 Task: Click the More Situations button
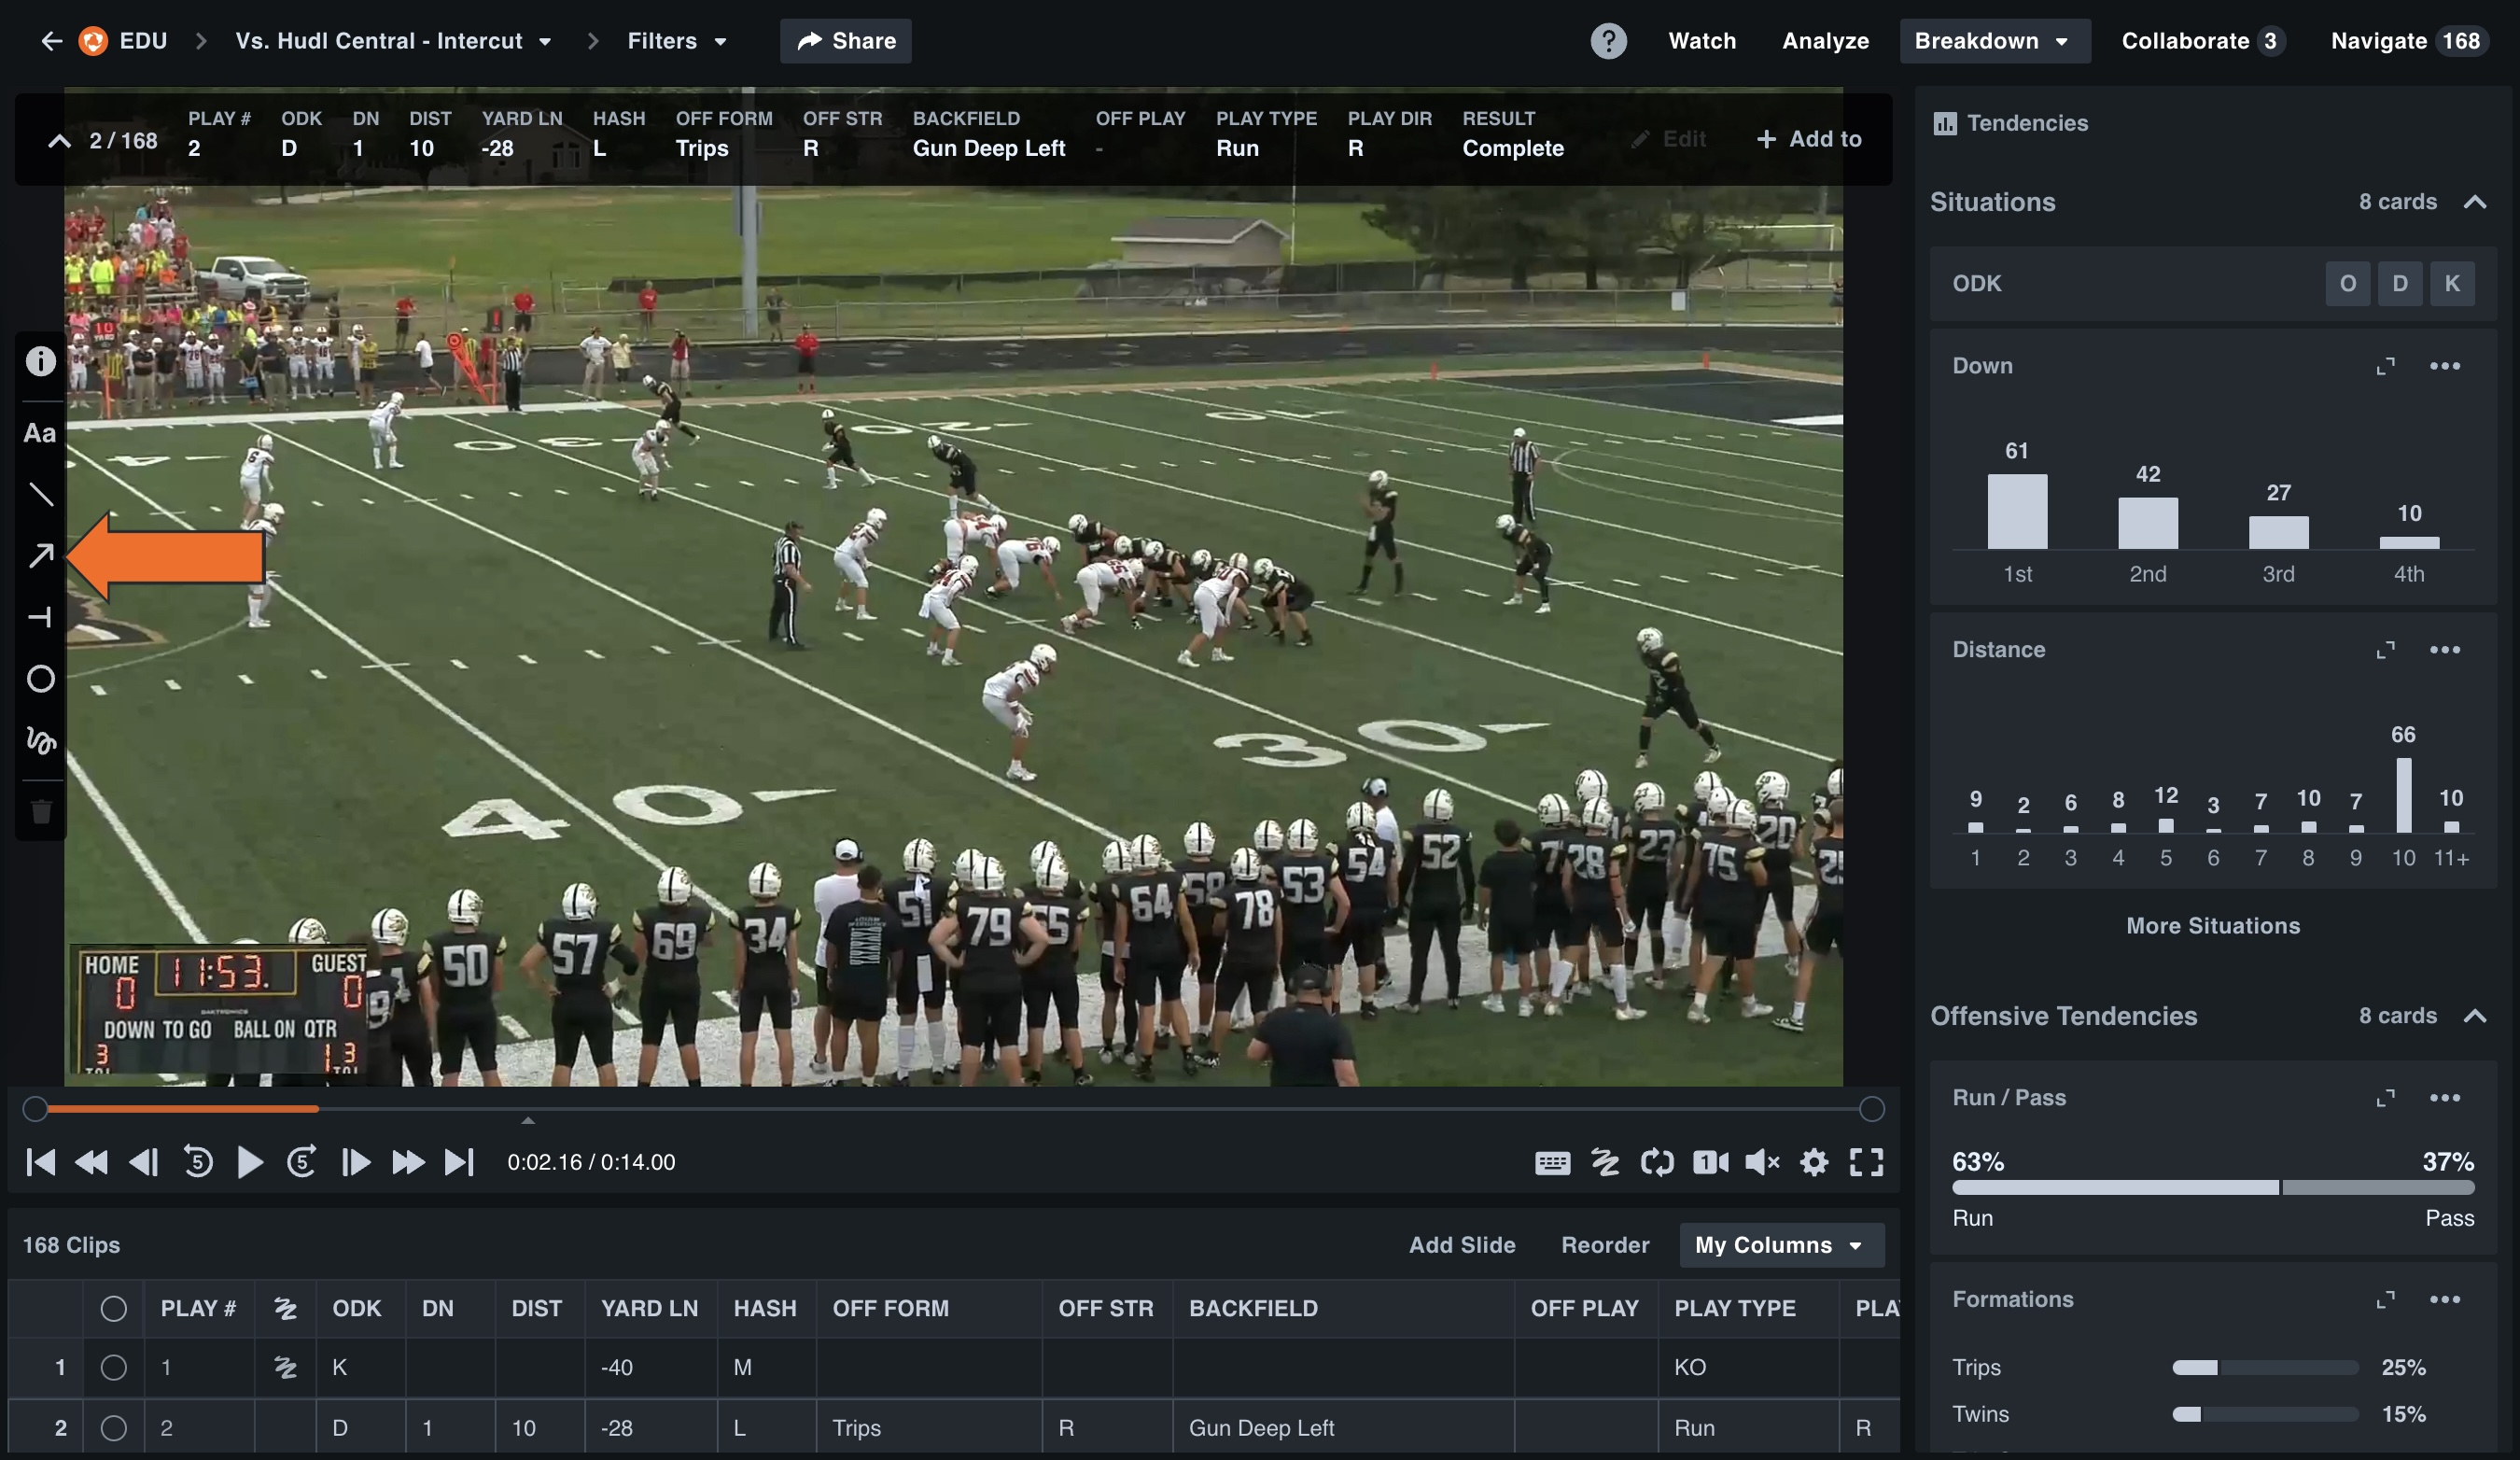pos(2212,925)
